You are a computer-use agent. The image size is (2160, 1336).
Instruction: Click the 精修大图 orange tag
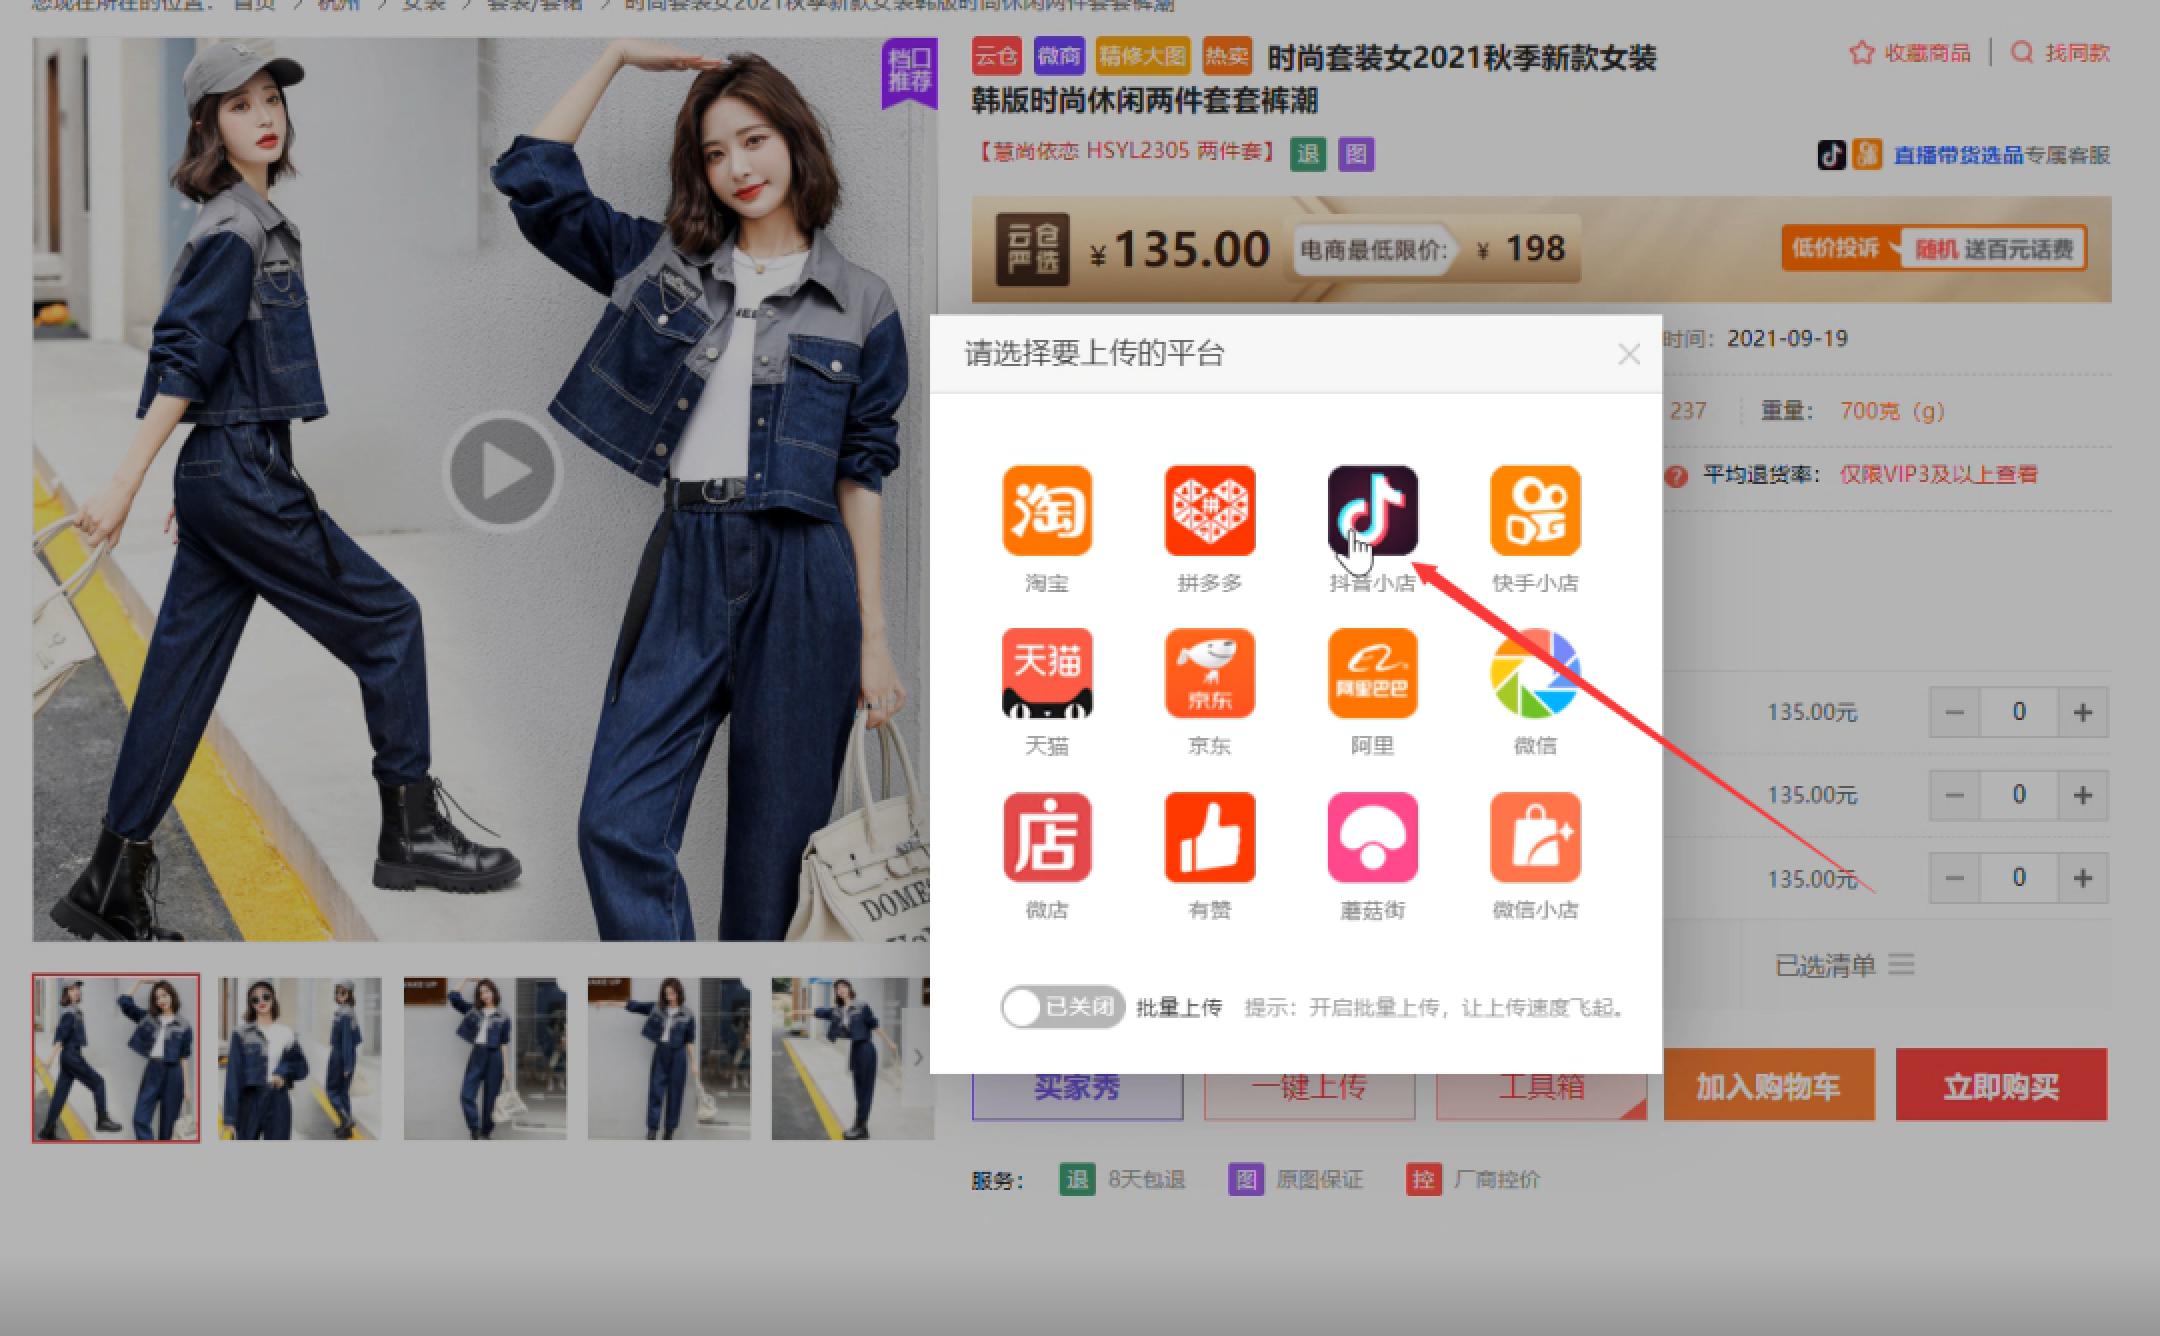pos(1142,56)
